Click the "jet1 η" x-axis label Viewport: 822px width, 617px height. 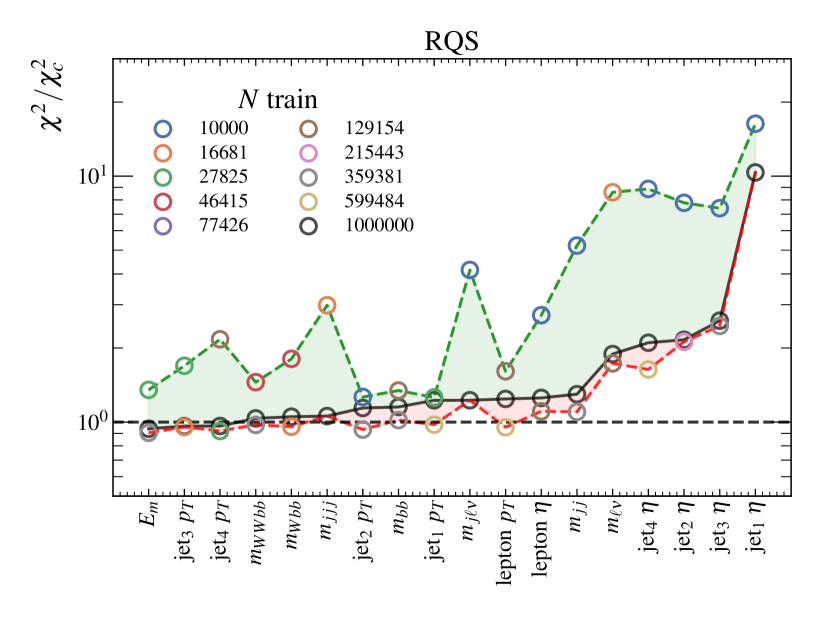[x=757, y=527]
